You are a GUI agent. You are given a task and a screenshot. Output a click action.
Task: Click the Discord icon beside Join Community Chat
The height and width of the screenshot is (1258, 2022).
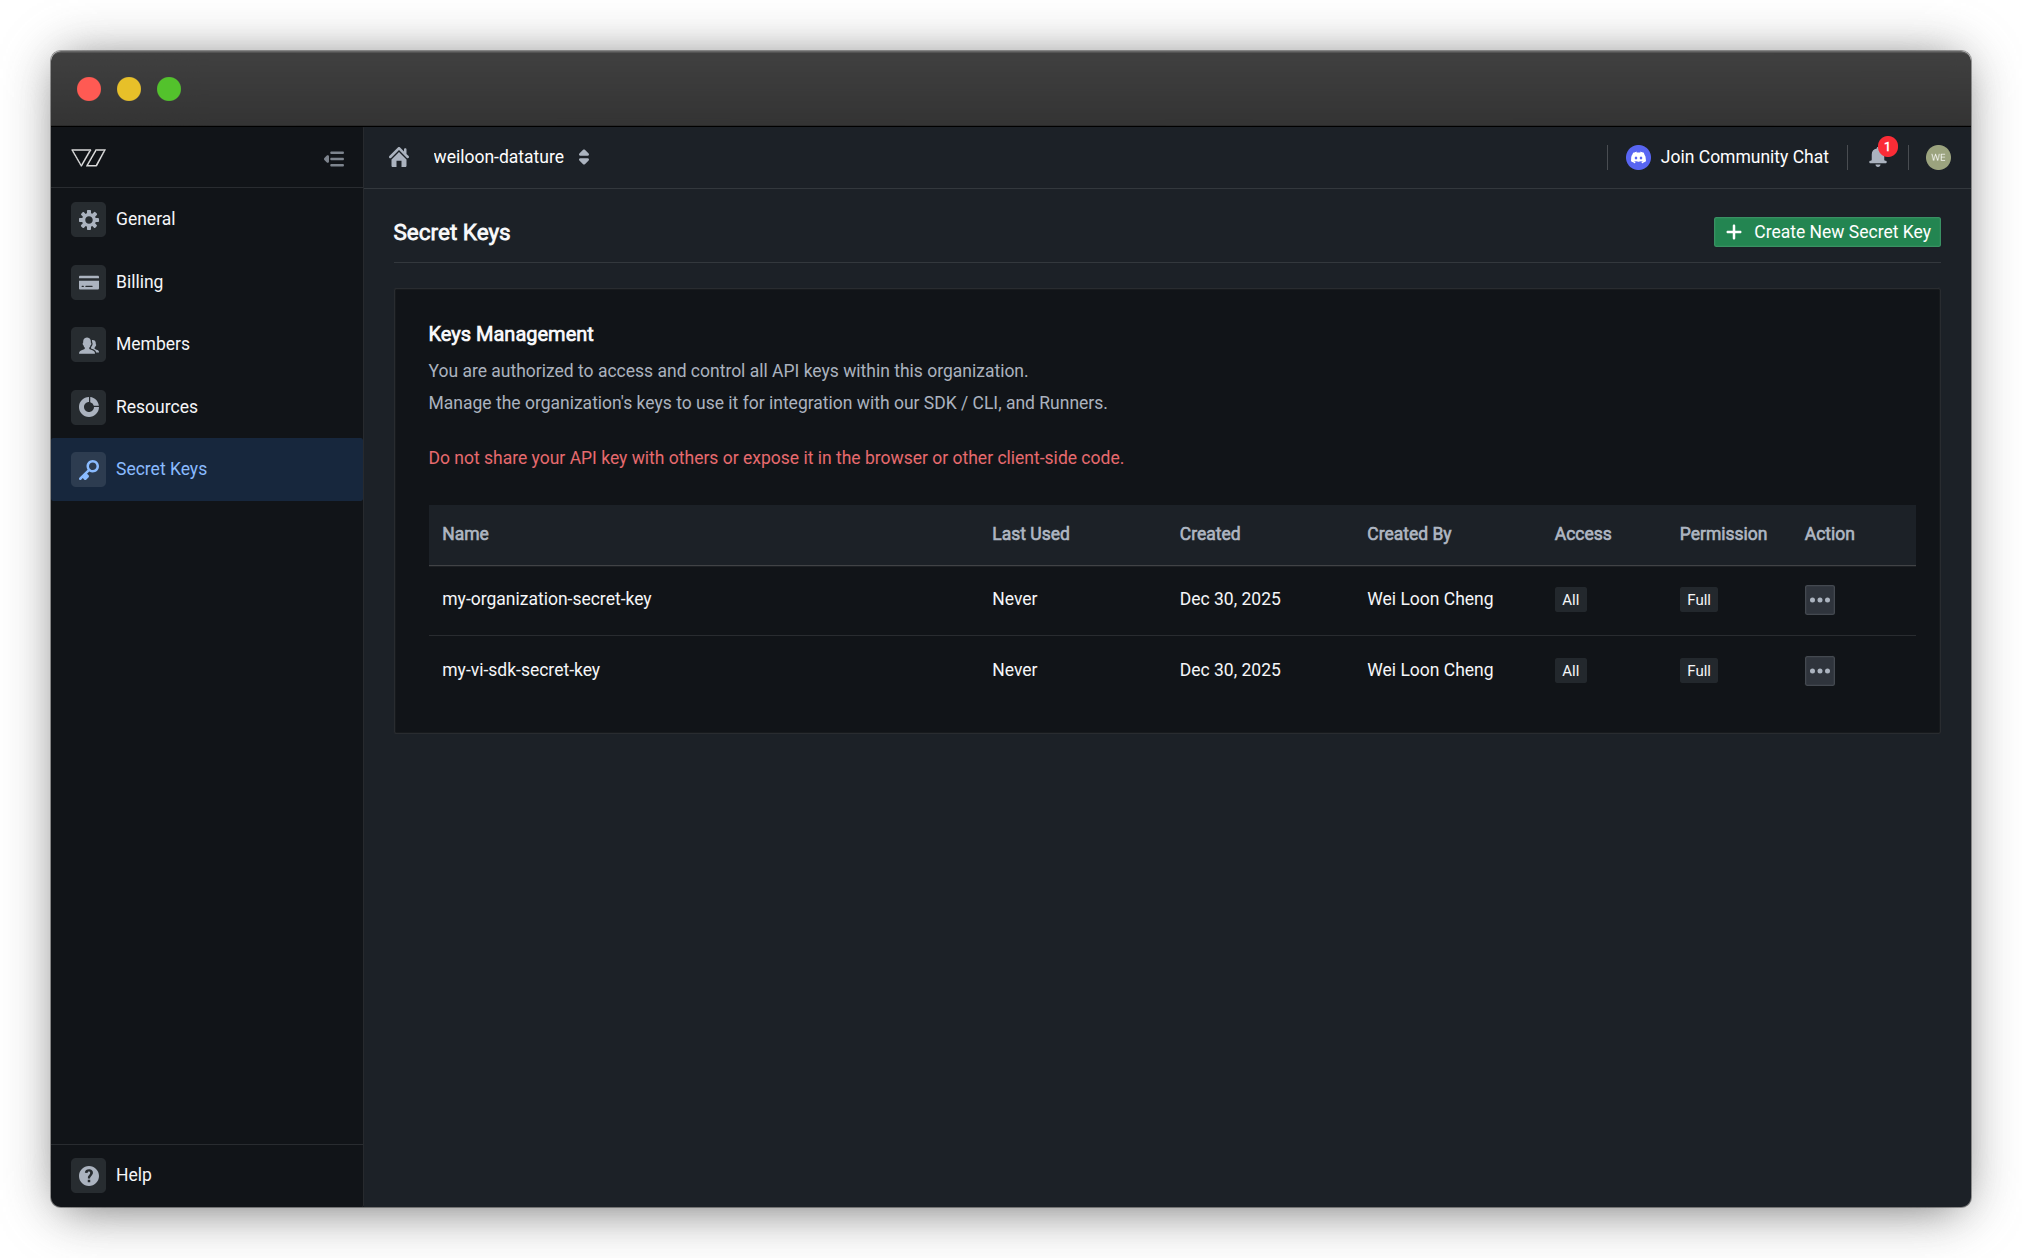[x=1637, y=157]
